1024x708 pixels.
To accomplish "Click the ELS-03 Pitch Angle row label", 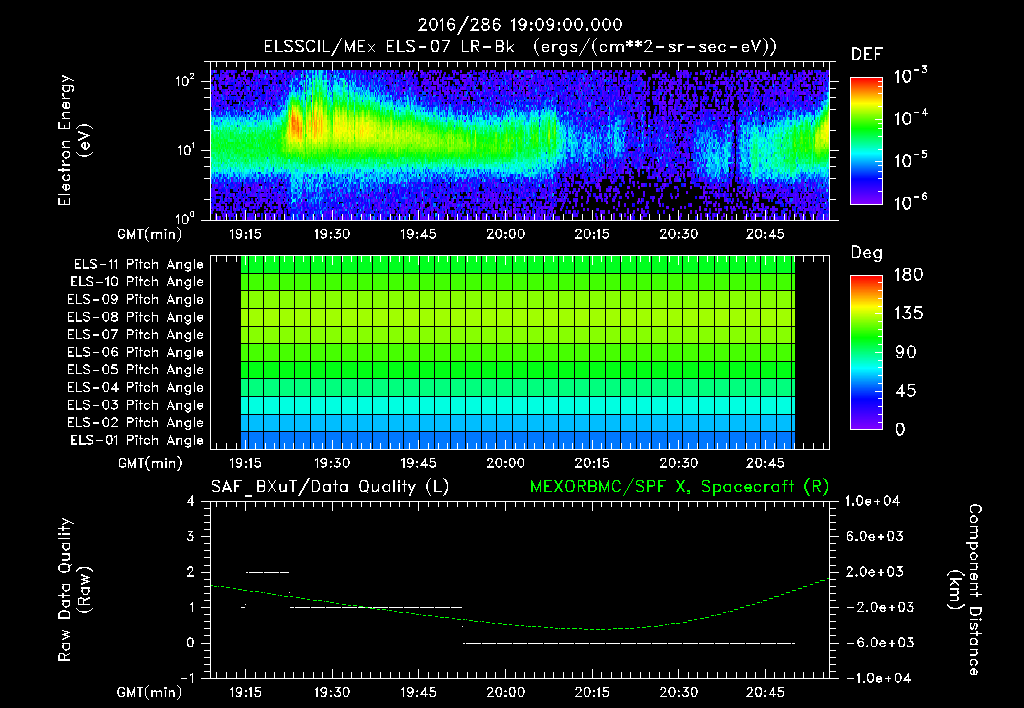I will [136, 405].
